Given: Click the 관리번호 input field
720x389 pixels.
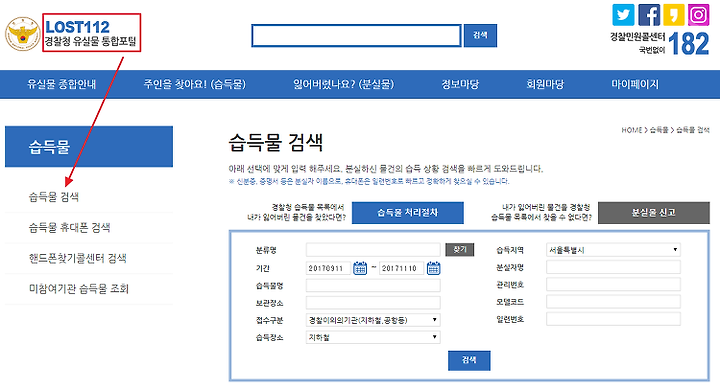Looking at the screenshot, I should tap(613, 284).
